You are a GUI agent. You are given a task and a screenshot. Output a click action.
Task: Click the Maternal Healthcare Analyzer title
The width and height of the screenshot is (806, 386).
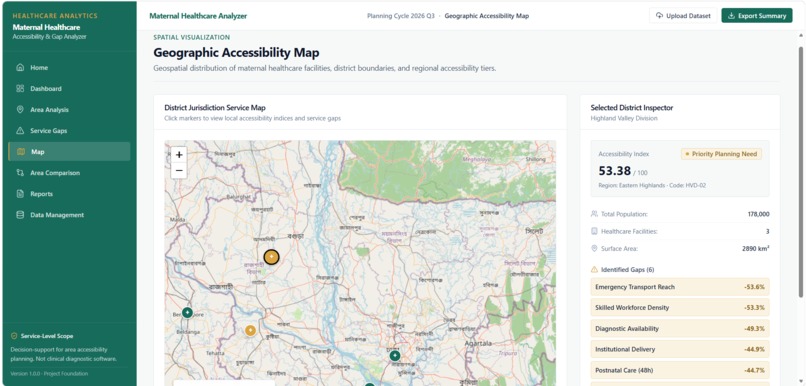[x=198, y=16]
